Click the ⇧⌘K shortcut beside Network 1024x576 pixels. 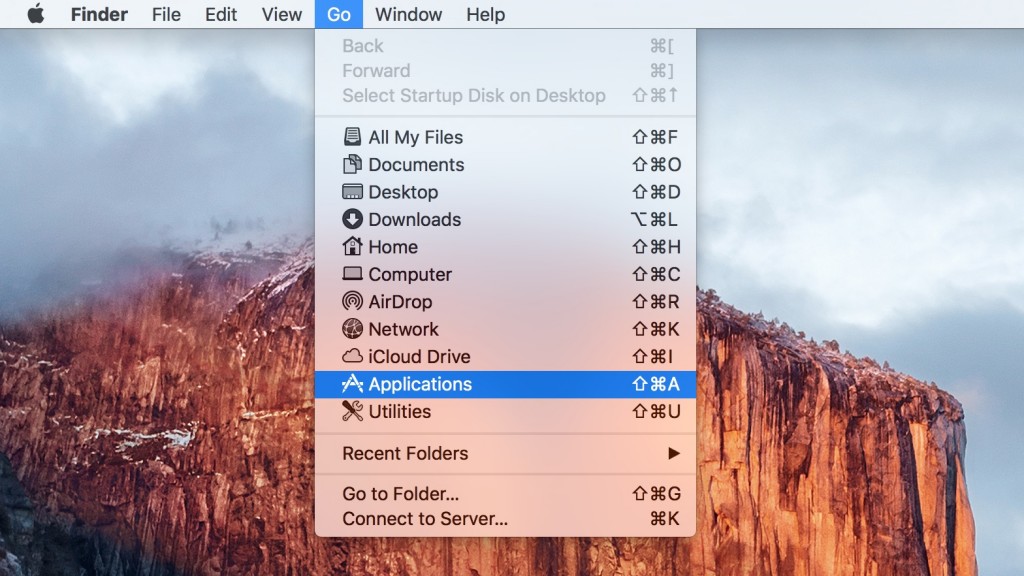(x=656, y=329)
